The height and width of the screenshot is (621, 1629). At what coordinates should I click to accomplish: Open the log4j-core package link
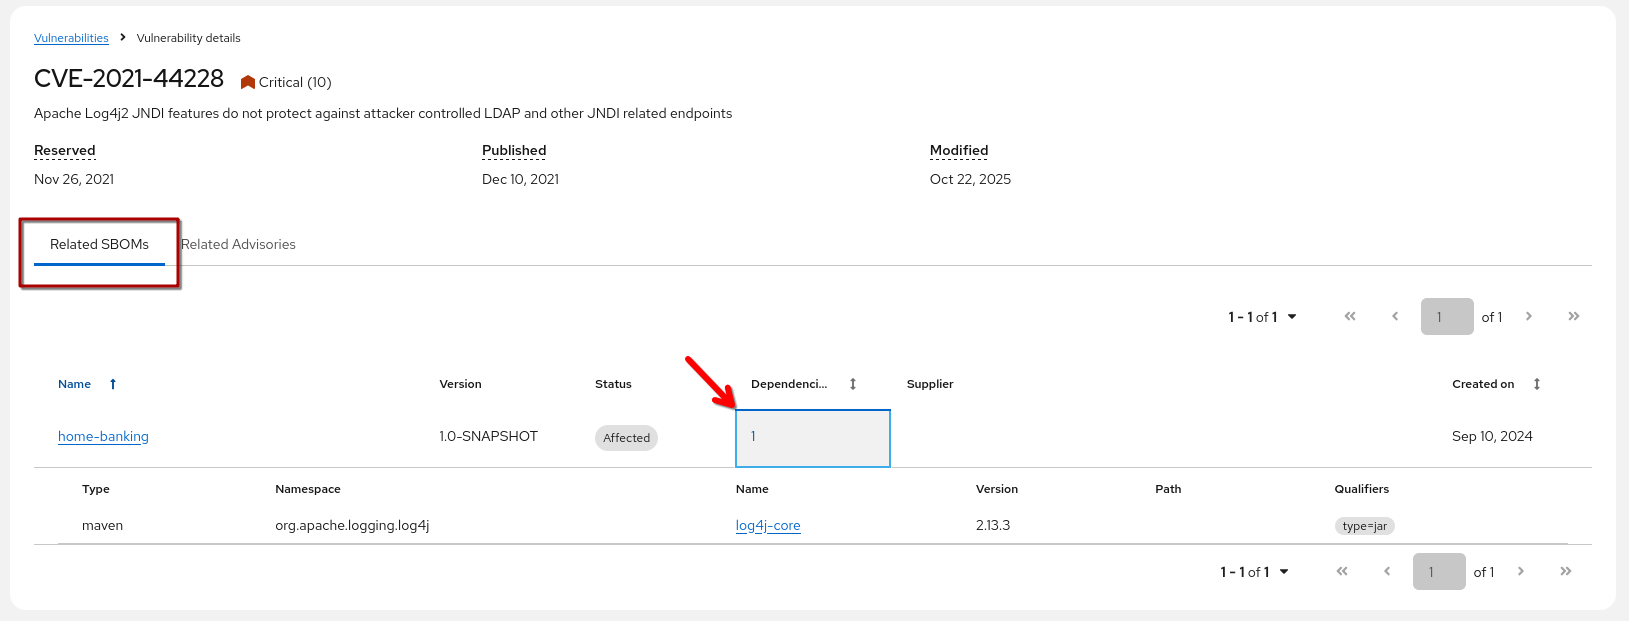tap(768, 525)
